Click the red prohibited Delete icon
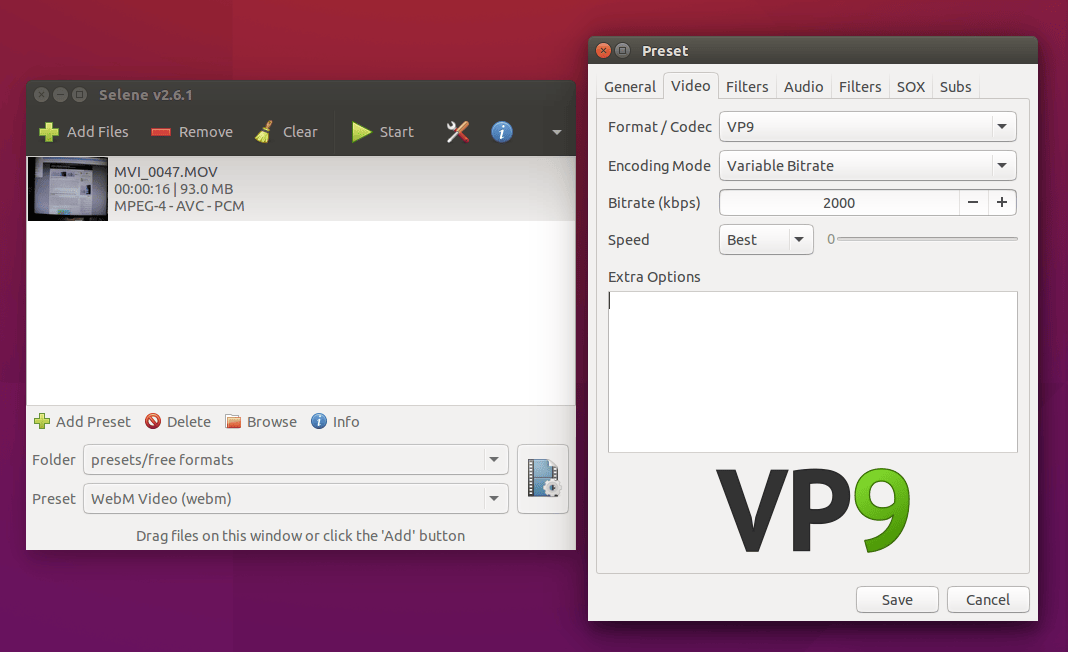This screenshot has height=652, width=1068. point(153,422)
